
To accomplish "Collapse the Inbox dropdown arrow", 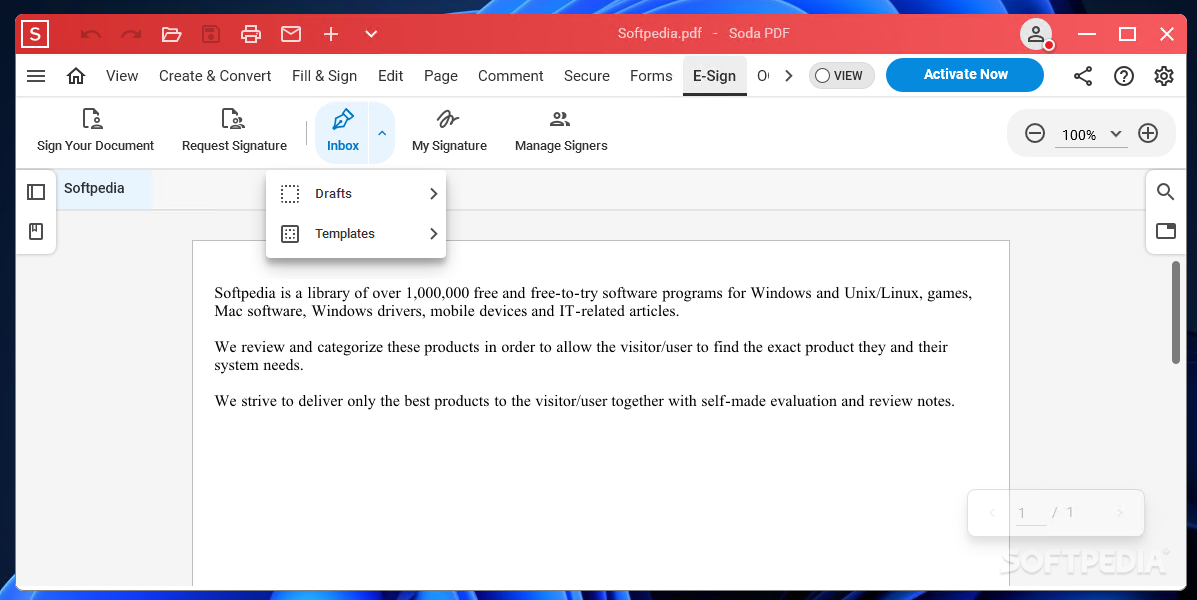I will pyautogui.click(x=382, y=133).
